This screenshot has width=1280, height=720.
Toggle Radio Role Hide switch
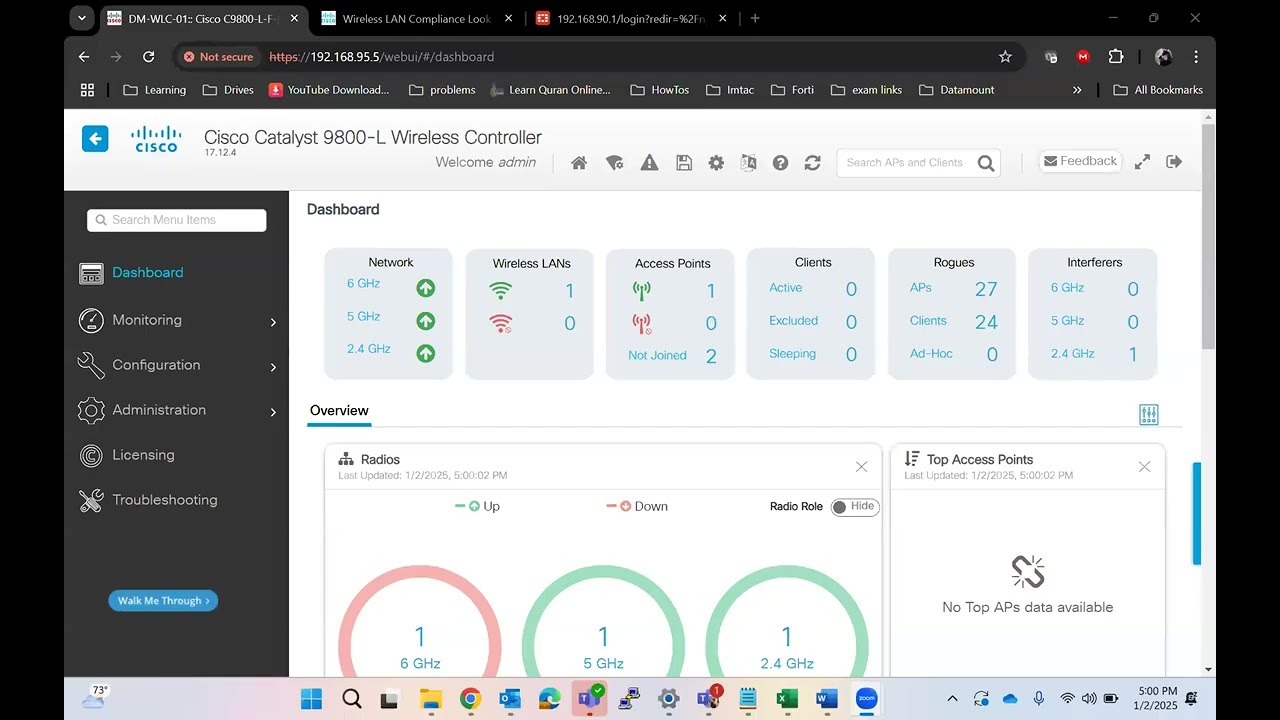(854, 507)
